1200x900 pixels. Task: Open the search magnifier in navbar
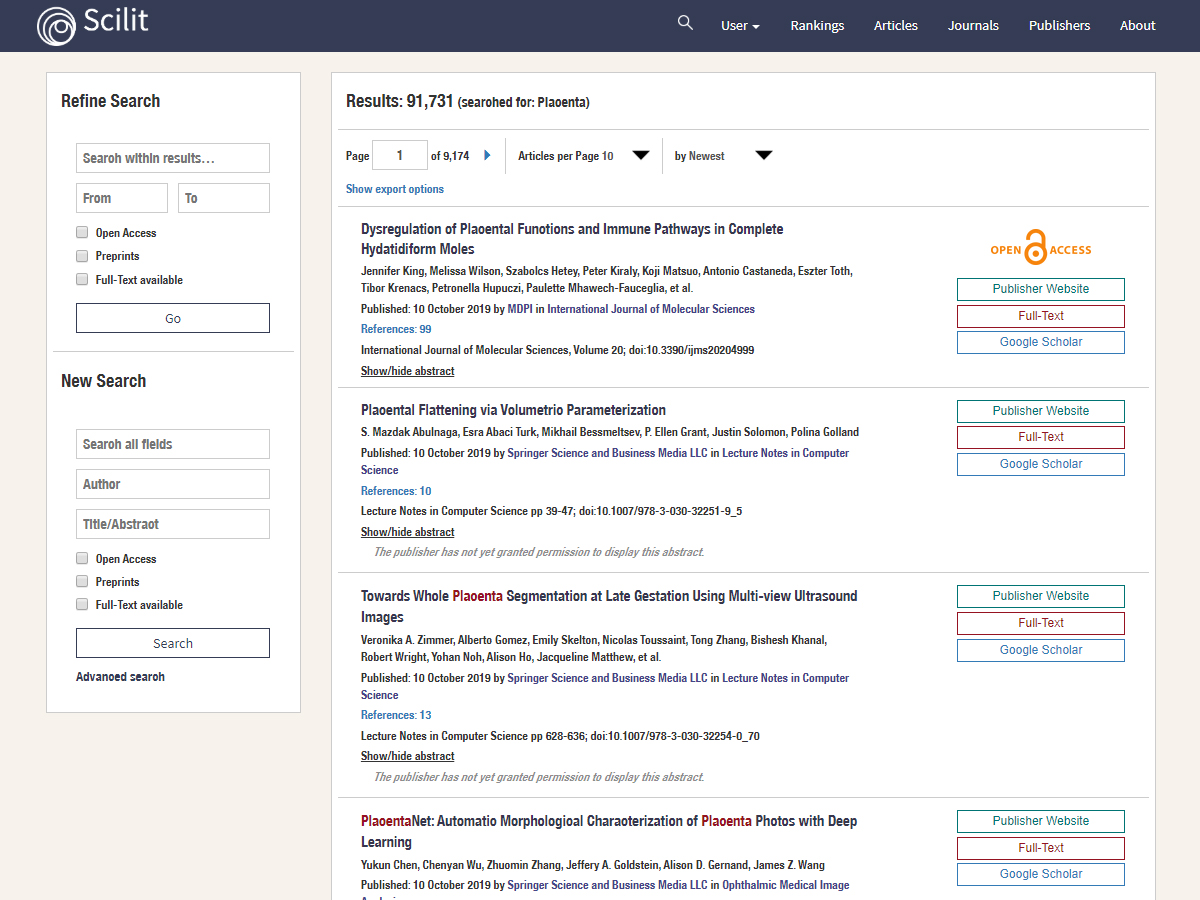coord(685,23)
